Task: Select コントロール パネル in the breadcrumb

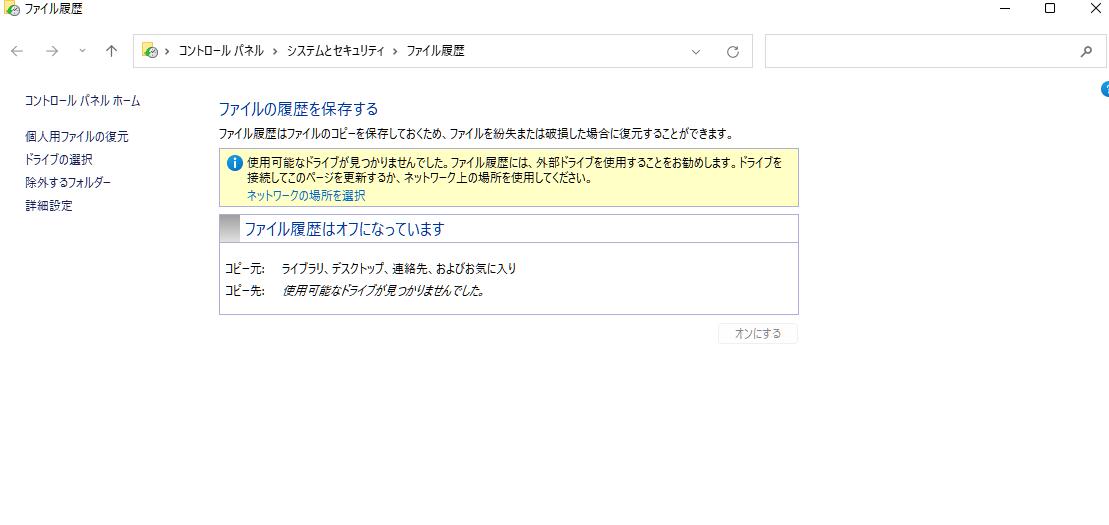Action: point(221,51)
